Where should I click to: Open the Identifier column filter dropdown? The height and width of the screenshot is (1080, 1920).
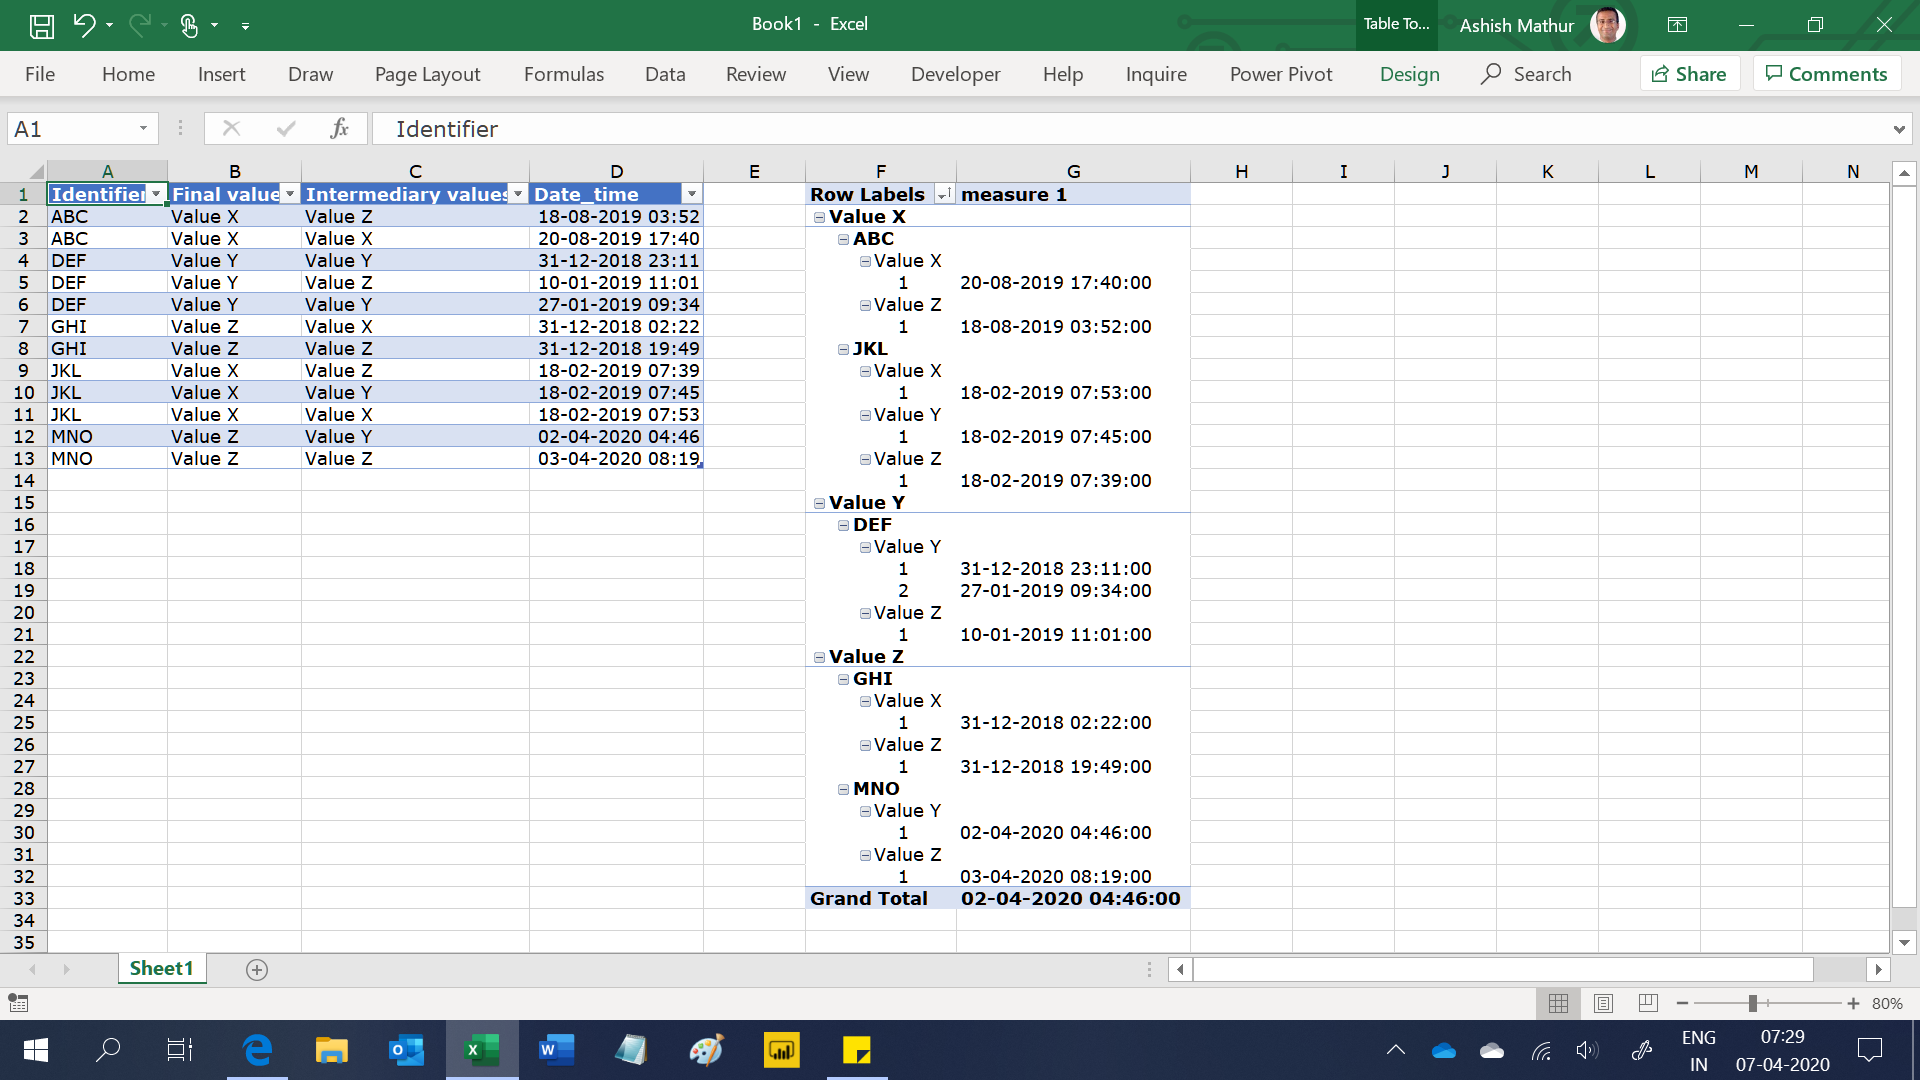pyautogui.click(x=156, y=194)
